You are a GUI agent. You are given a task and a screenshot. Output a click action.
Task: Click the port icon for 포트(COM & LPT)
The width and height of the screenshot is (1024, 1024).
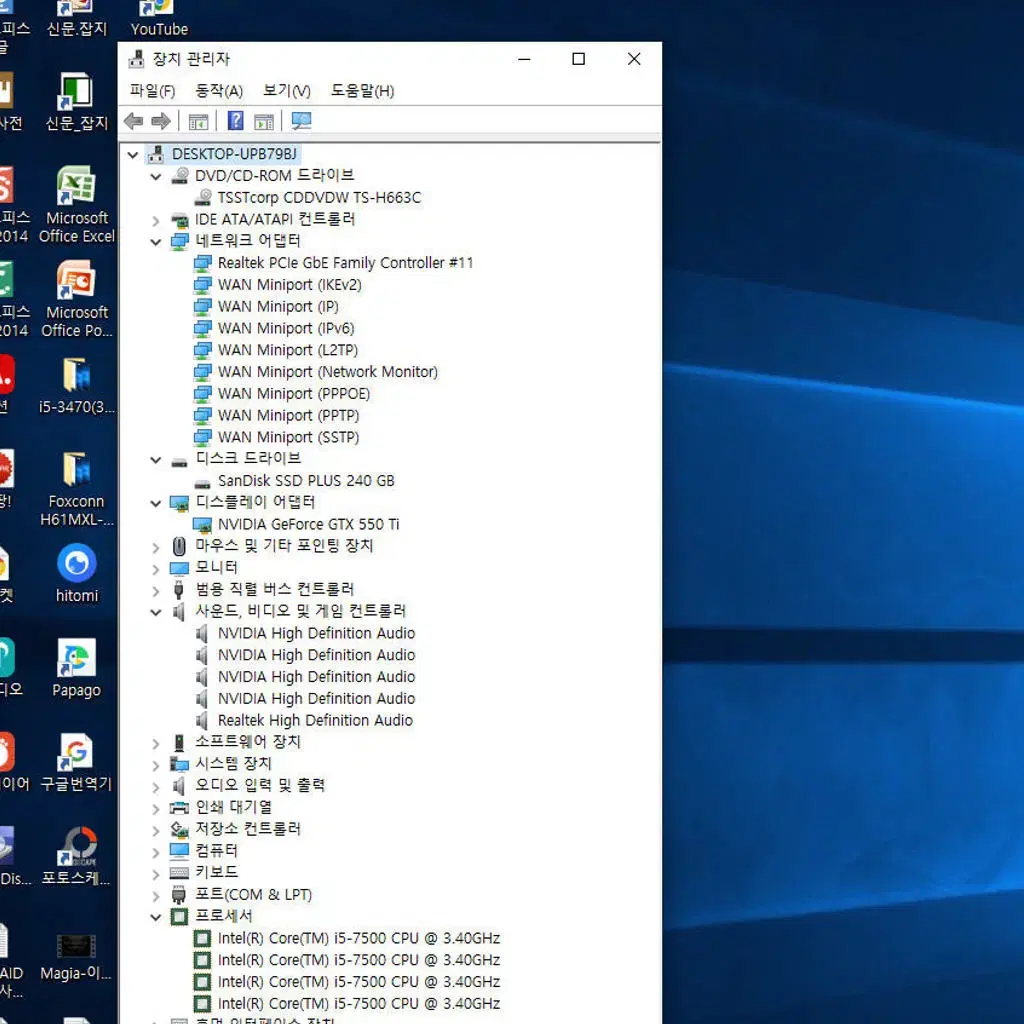pos(179,895)
